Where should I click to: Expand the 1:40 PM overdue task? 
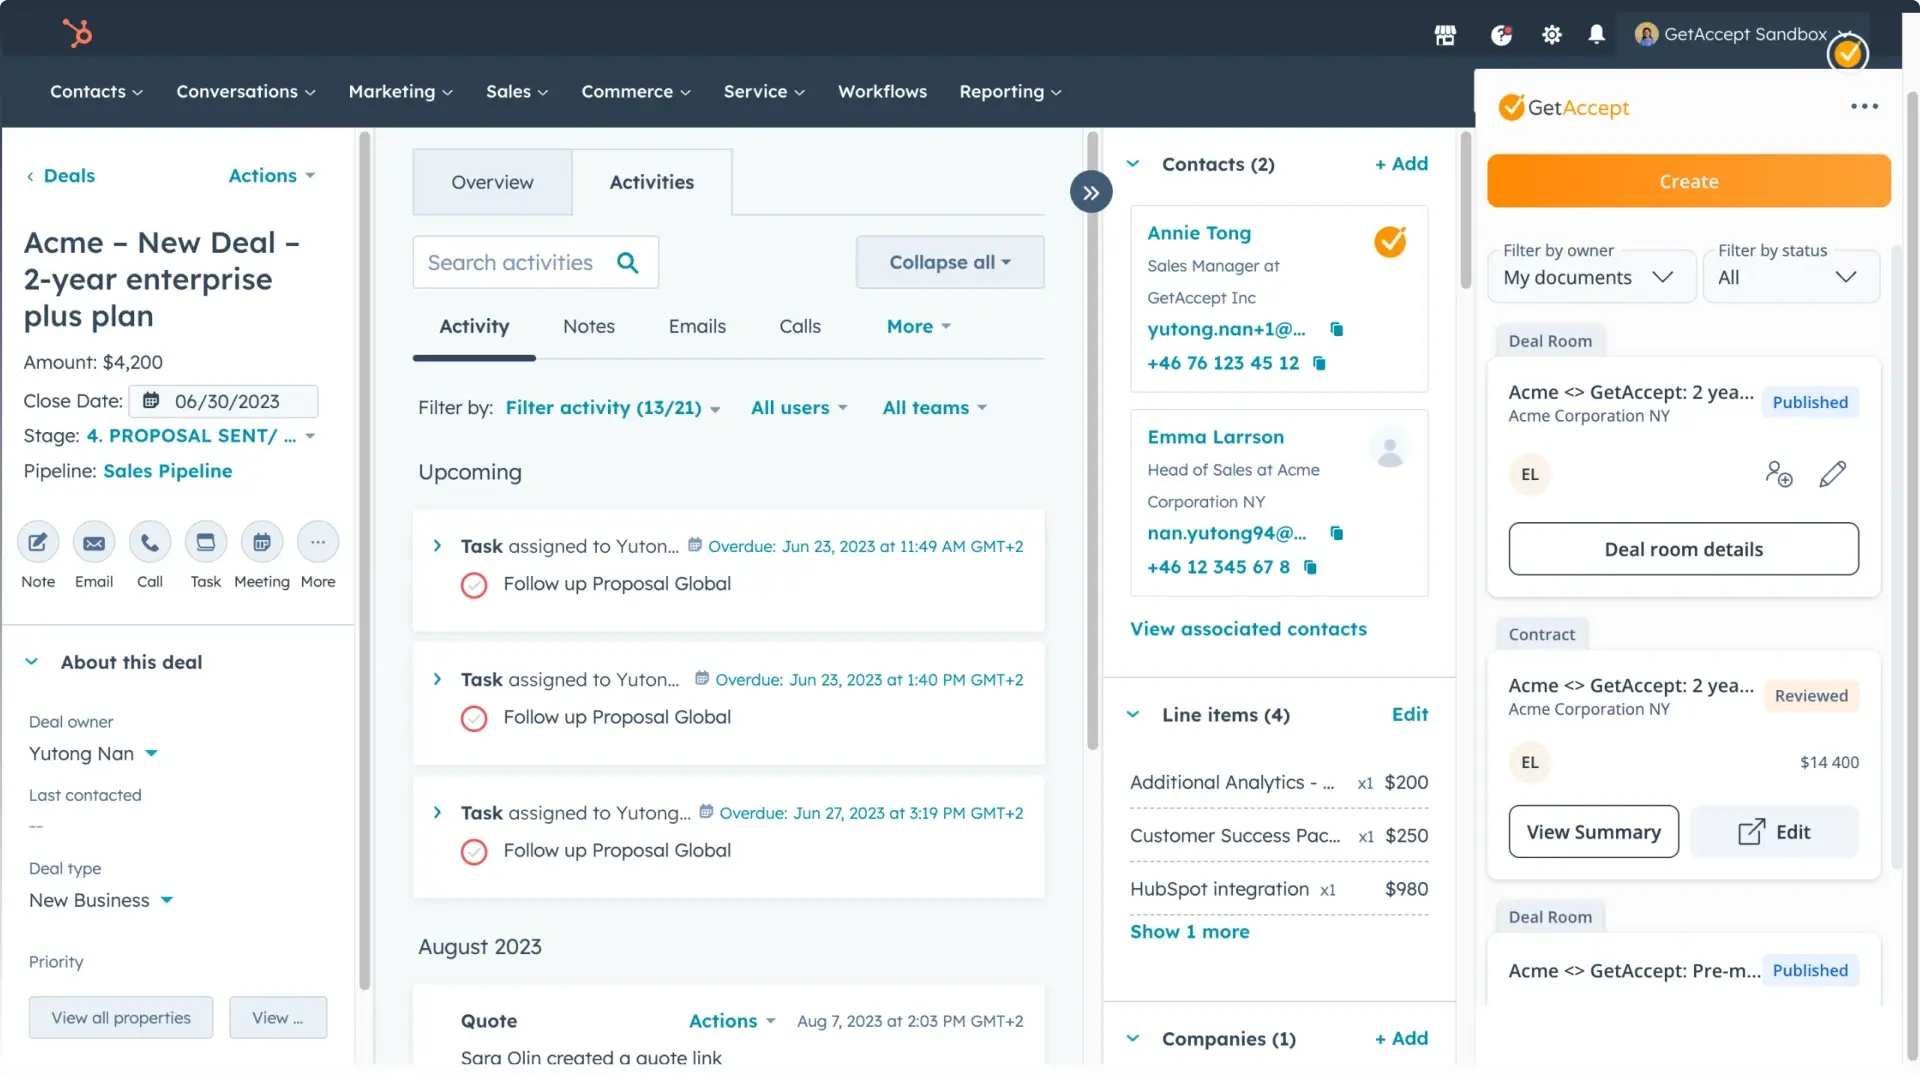(x=437, y=679)
